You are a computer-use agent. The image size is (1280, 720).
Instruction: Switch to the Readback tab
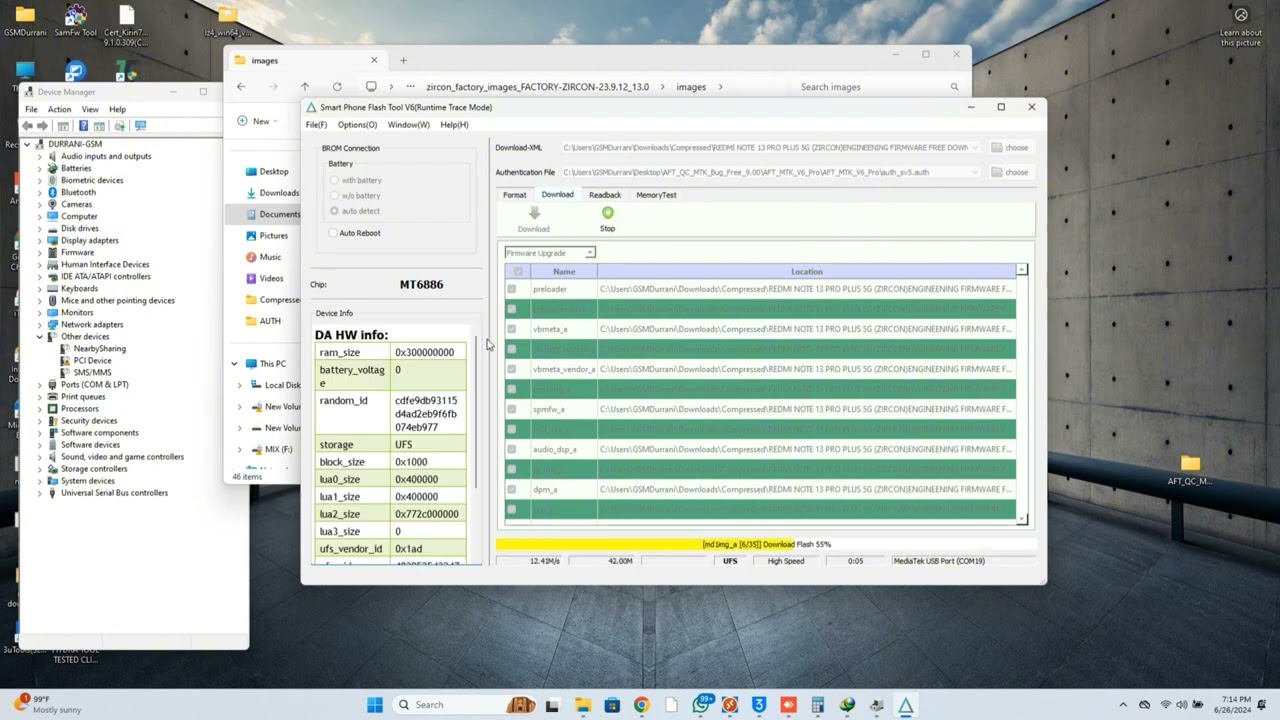tap(604, 195)
